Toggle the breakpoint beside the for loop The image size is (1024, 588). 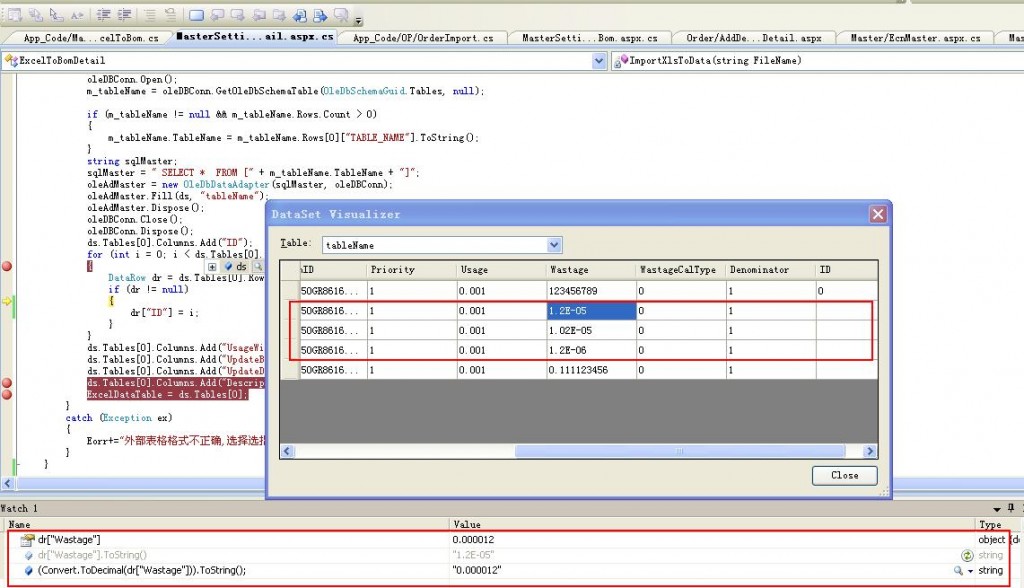tap(8, 267)
